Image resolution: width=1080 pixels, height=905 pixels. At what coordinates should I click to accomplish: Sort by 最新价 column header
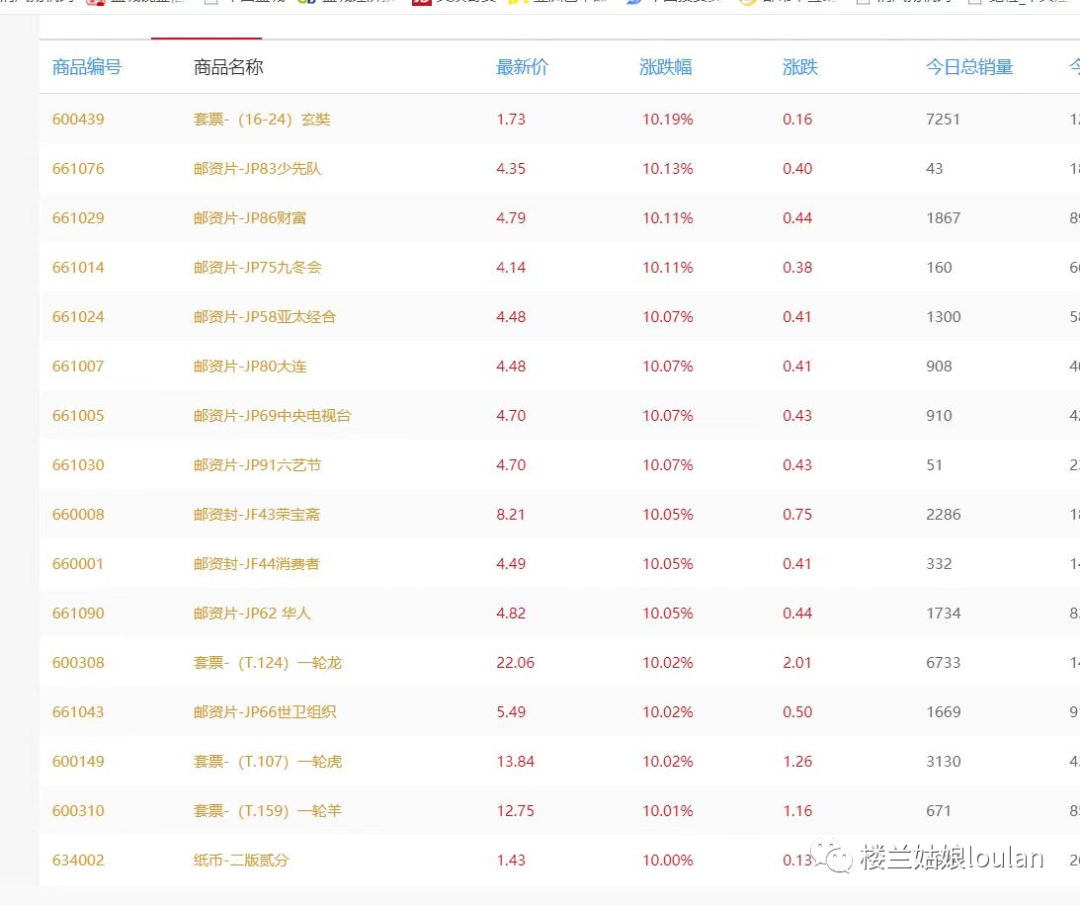522,67
